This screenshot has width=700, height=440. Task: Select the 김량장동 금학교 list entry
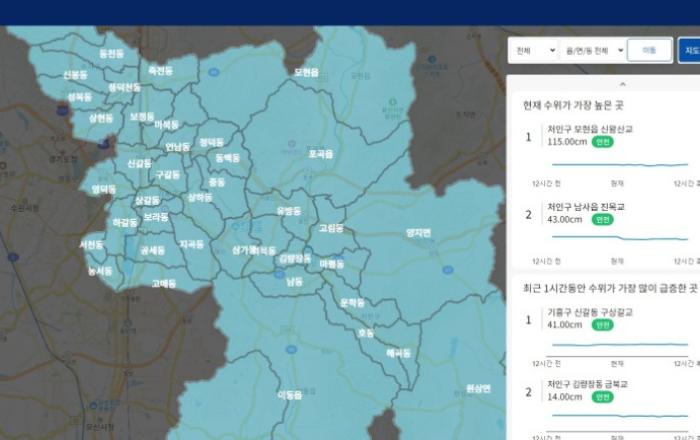point(589,384)
